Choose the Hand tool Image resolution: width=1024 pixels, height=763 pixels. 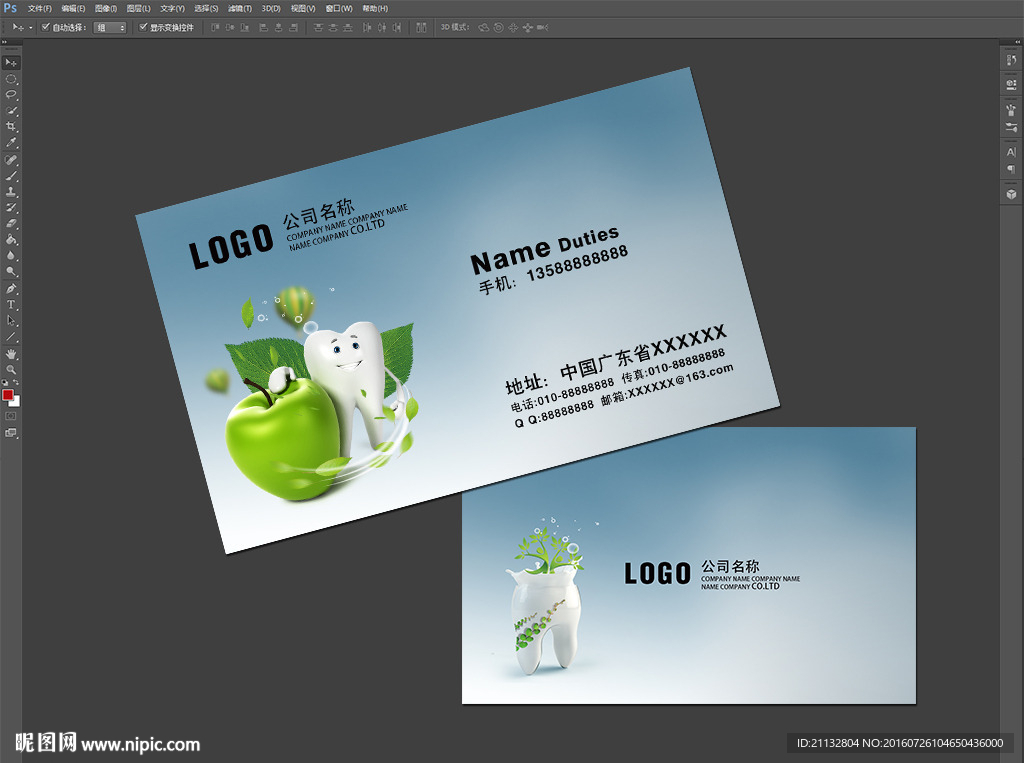[11, 354]
